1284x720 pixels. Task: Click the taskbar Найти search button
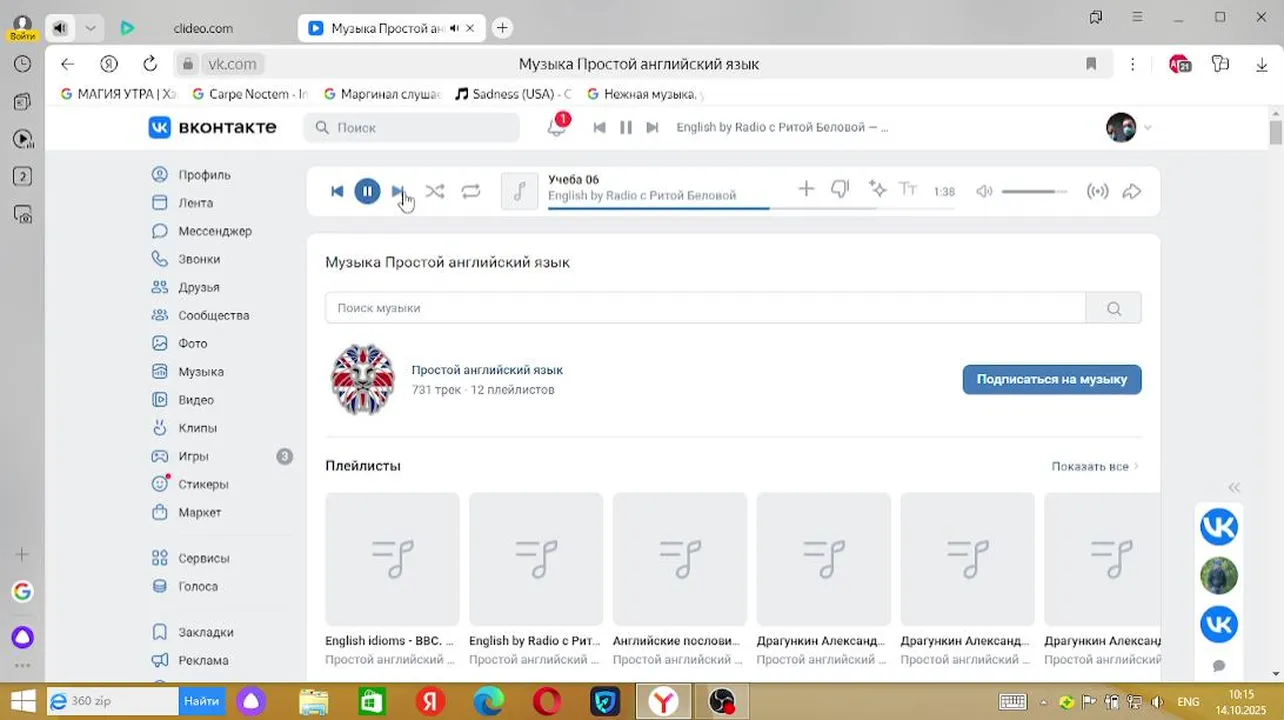[x=201, y=701]
